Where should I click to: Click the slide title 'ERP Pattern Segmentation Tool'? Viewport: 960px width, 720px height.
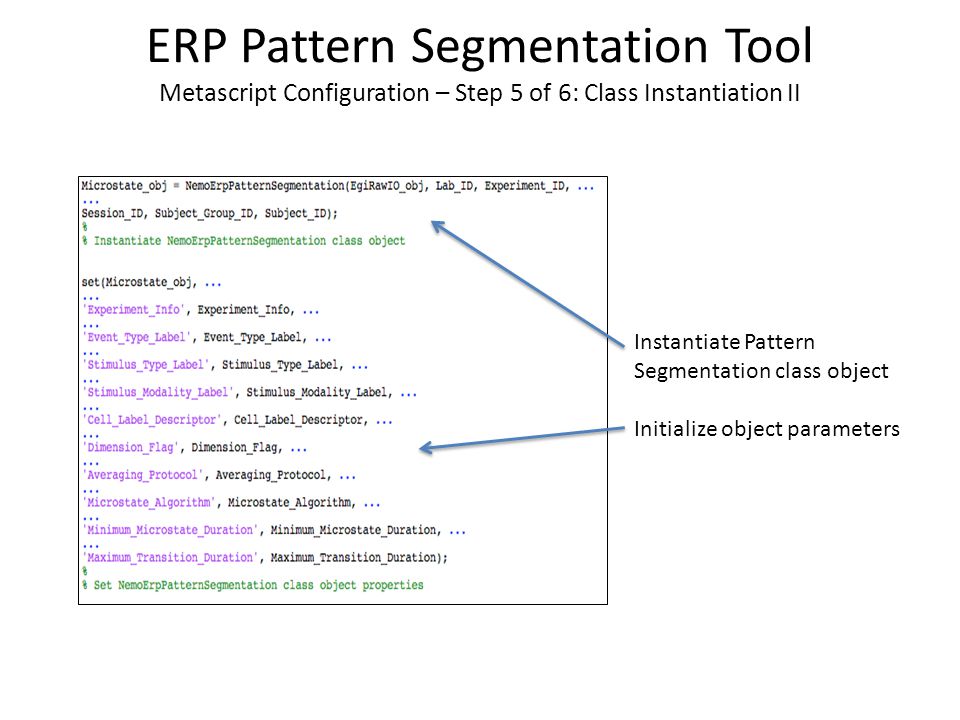pos(480,47)
